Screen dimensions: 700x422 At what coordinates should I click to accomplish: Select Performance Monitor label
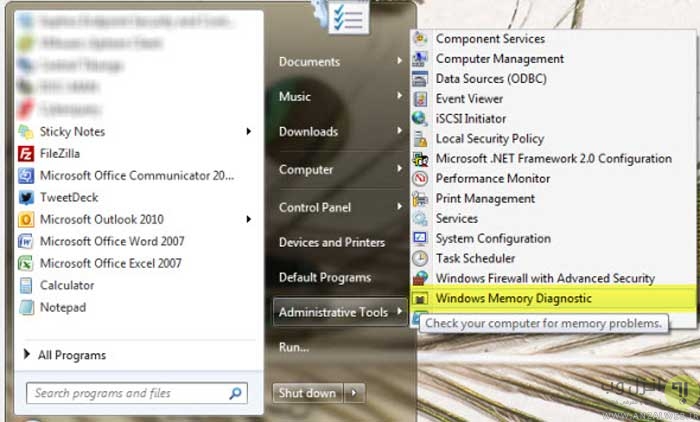point(493,179)
